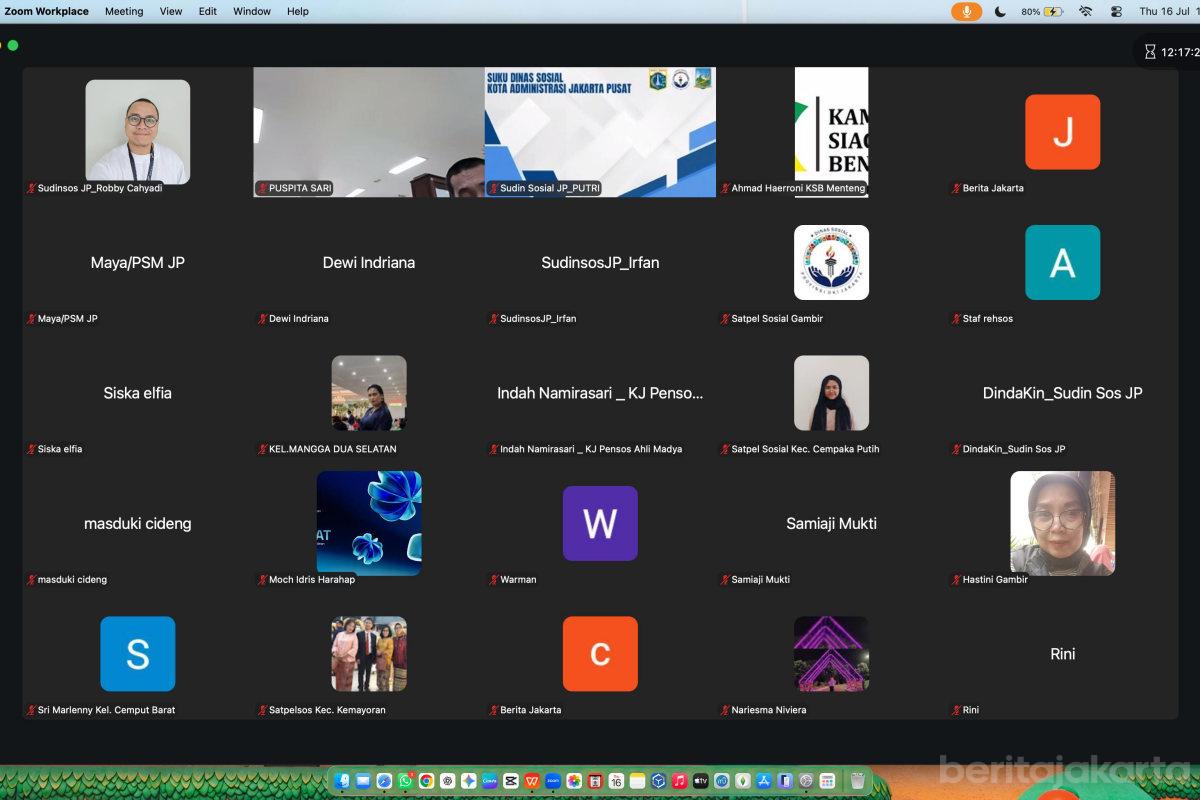Launch Music from the dock

coord(679,780)
